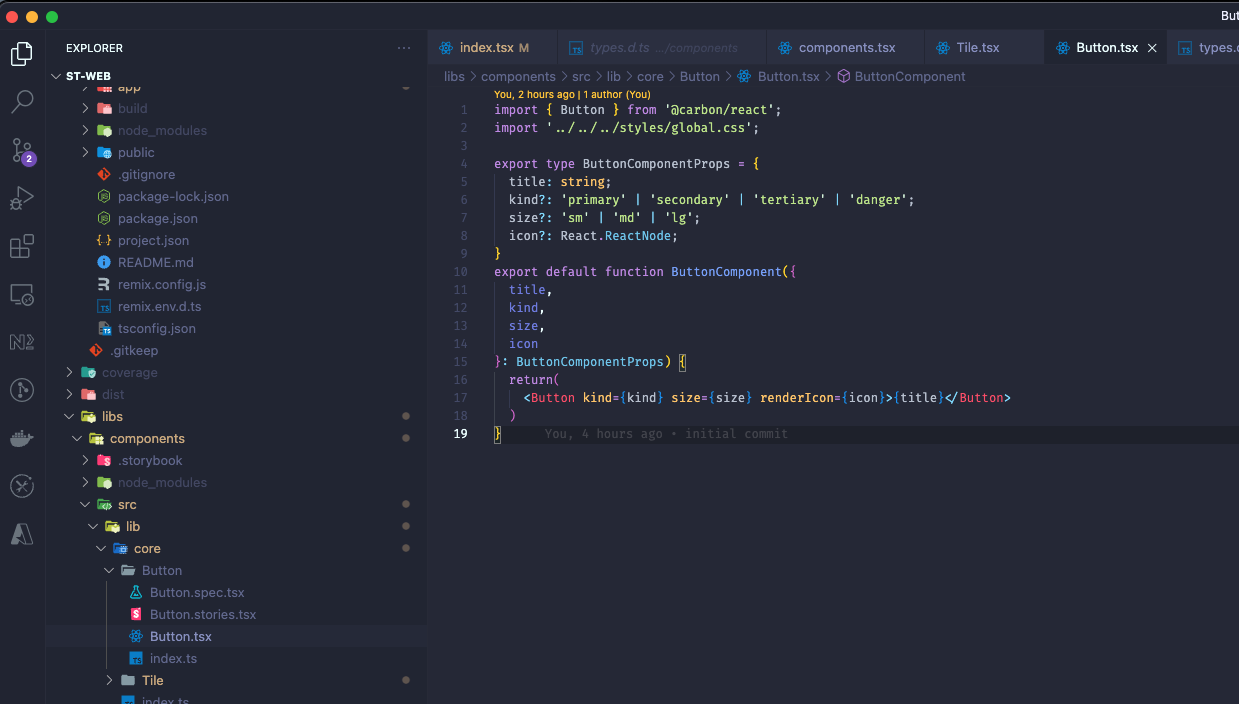Collapse the core folder
Screen dimensions: 1239x704
coord(147,549)
